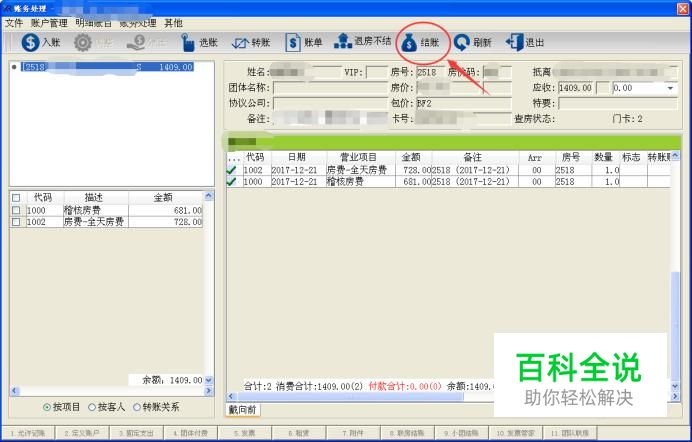Click the transaction table horizontal scrollbar thumb
The image size is (692, 442).
[350, 396]
